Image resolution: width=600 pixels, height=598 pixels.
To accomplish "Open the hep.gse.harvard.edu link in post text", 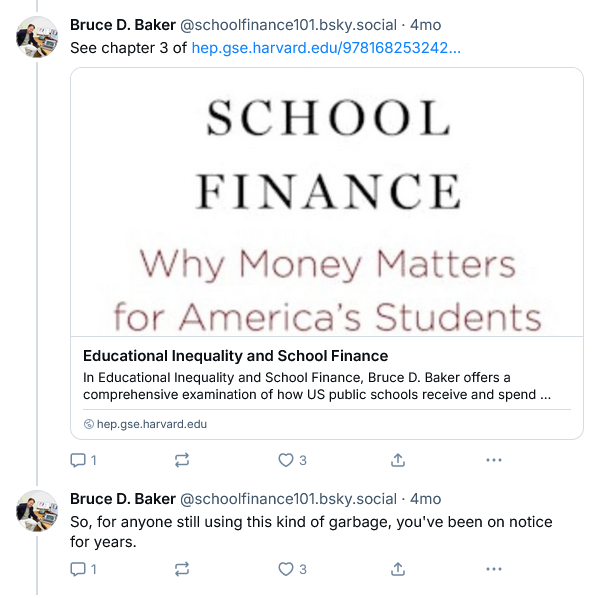I will tap(326, 48).
